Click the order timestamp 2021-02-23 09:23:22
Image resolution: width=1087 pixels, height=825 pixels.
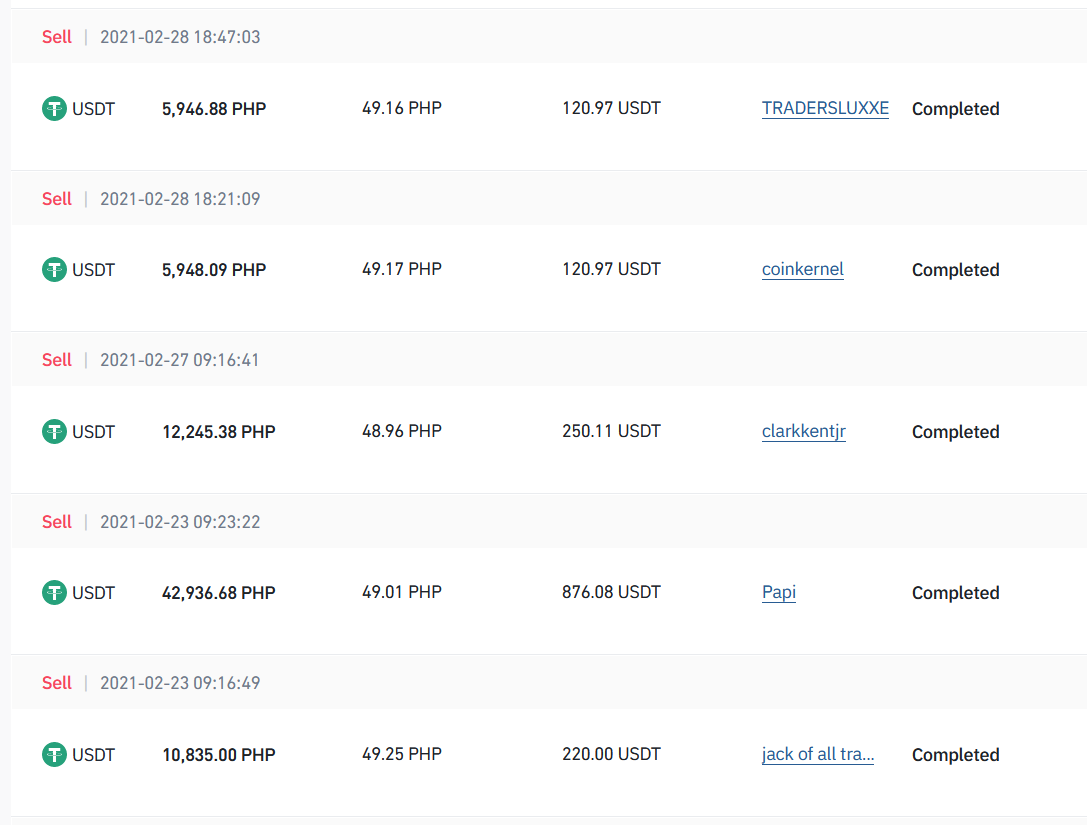click(180, 522)
